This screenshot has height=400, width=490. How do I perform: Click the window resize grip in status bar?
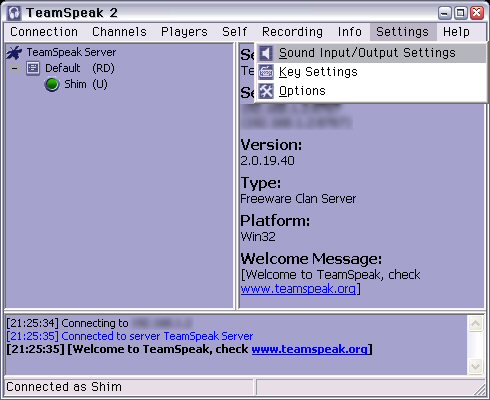480,389
